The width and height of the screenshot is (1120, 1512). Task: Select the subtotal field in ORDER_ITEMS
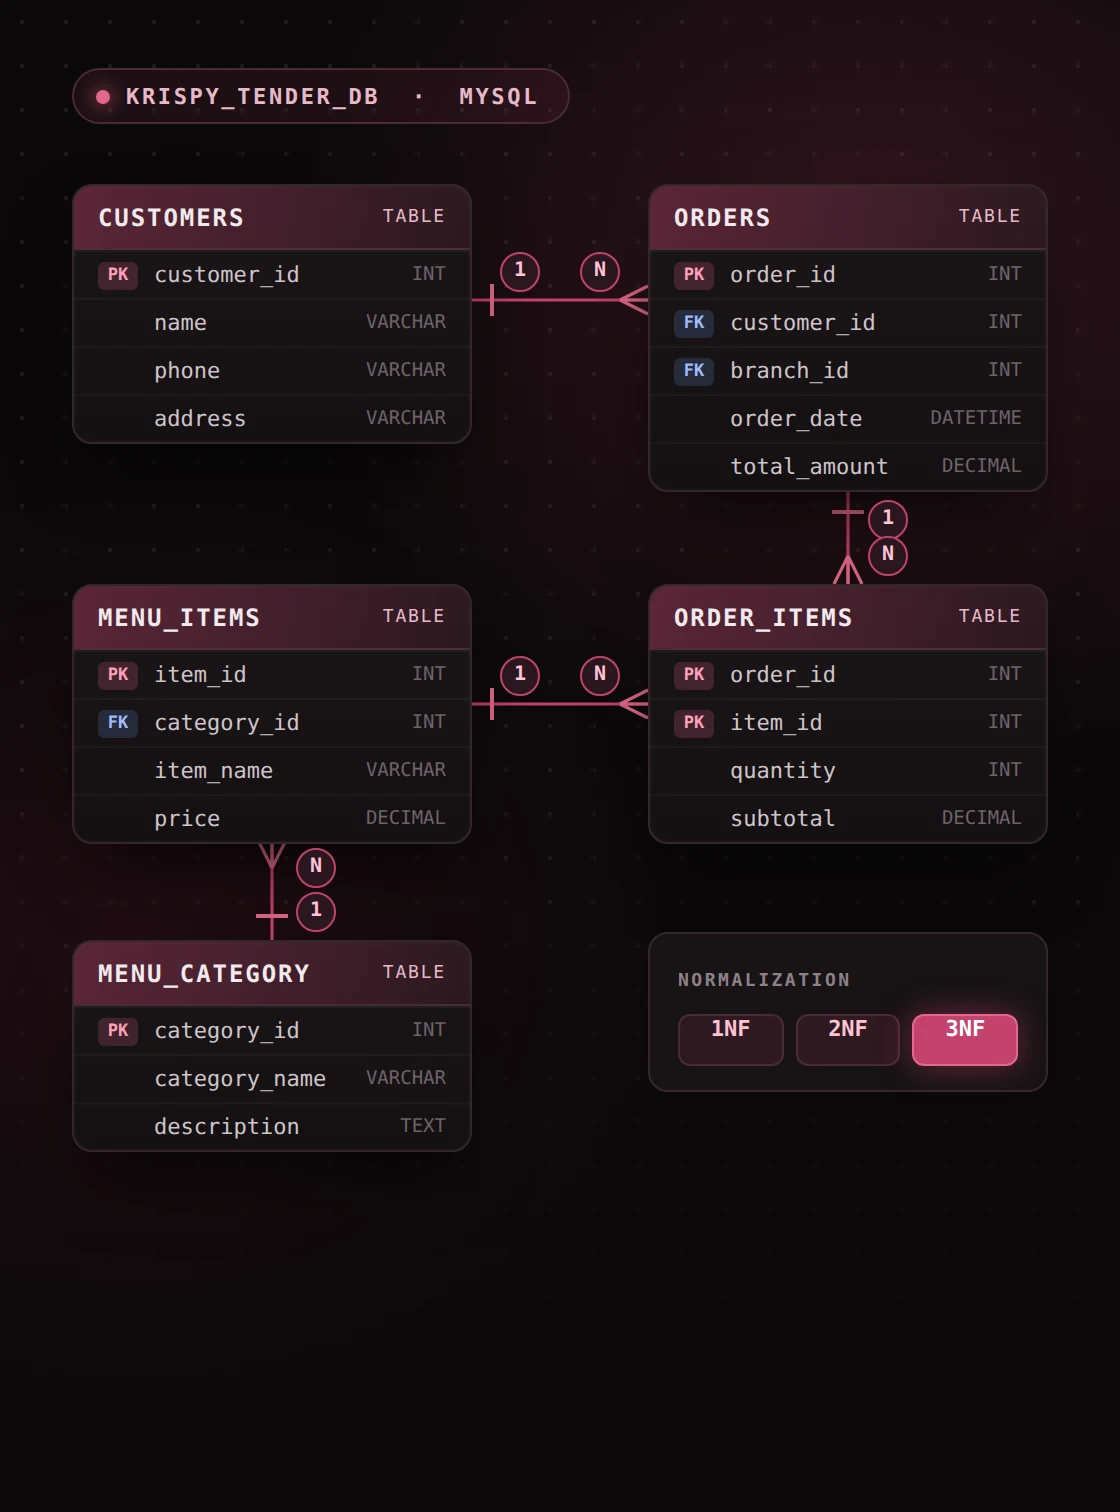tap(848, 818)
